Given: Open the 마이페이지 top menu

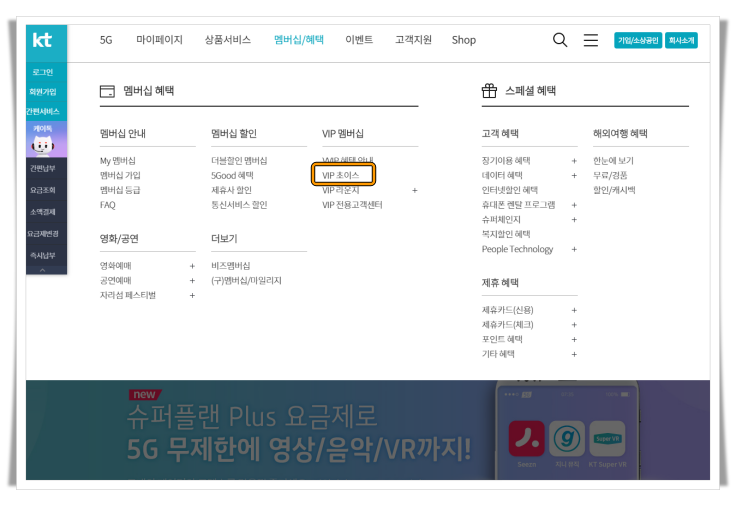Looking at the screenshot, I should click(x=160, y=40).
